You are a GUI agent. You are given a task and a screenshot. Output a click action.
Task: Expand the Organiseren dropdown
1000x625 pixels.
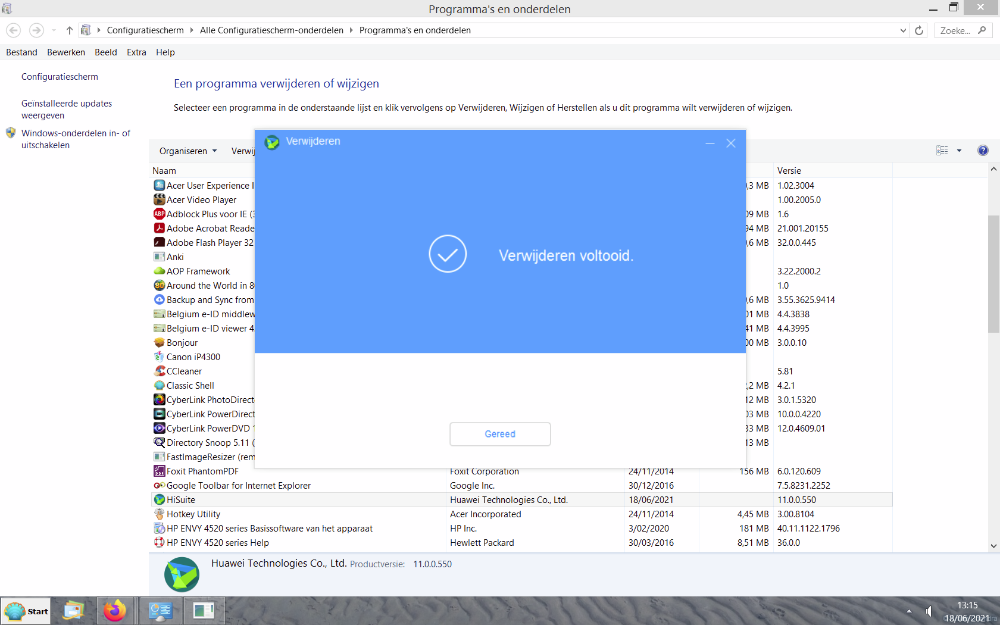188,151
